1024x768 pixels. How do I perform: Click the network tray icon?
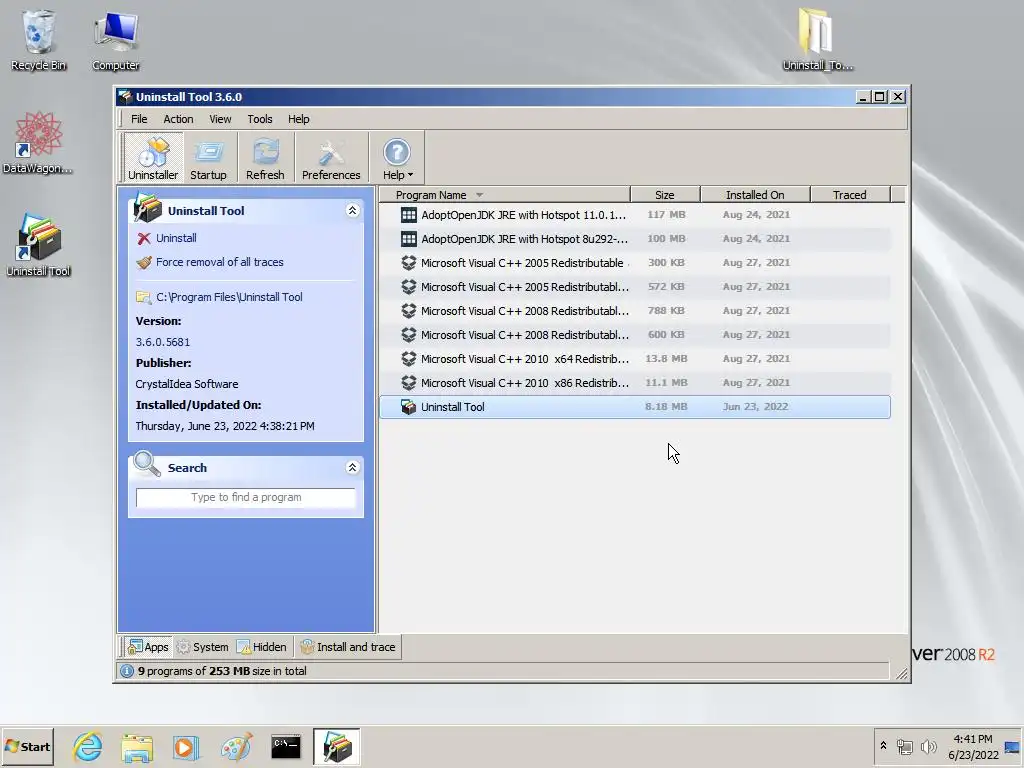coord(904,746)
